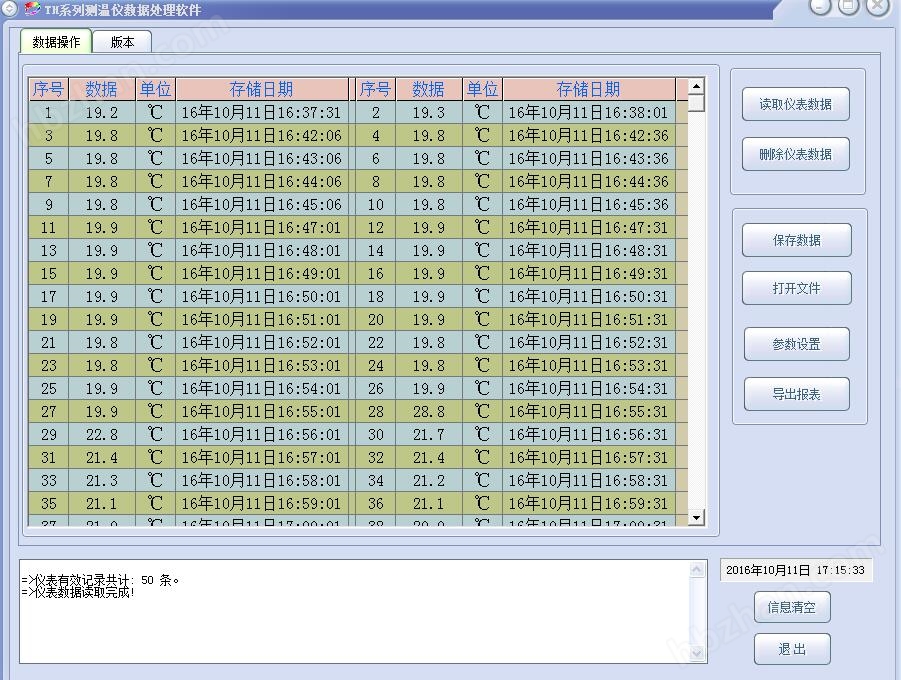Click the date time field 2016年10月11日 17:15:33

click(x=795, y=570)
